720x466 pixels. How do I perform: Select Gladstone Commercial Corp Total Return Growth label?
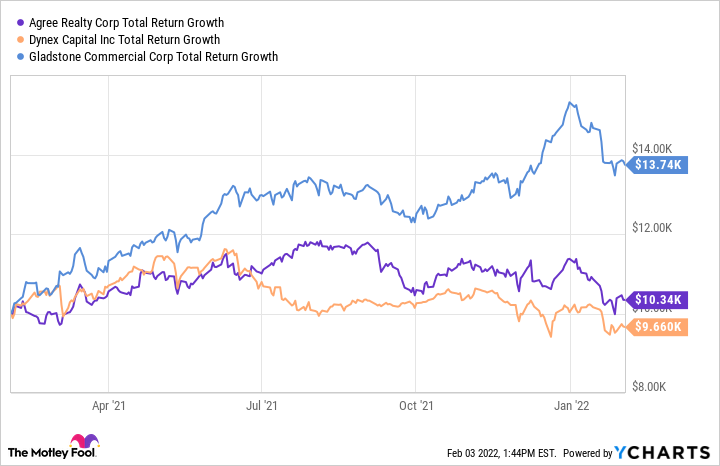150,56
